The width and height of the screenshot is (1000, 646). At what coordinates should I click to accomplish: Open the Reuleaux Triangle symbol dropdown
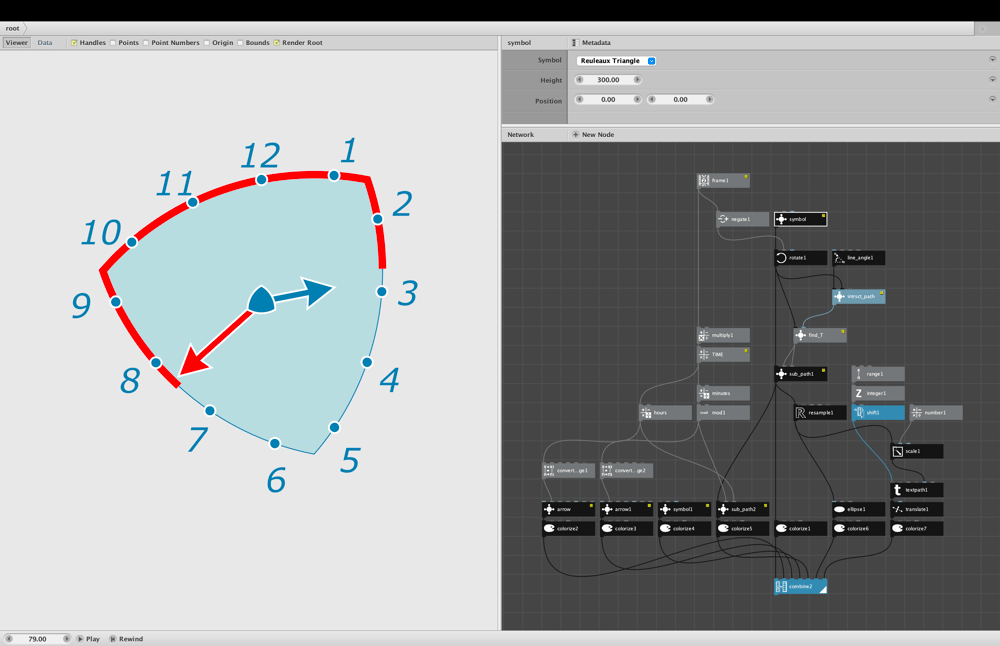click(616, 61)
